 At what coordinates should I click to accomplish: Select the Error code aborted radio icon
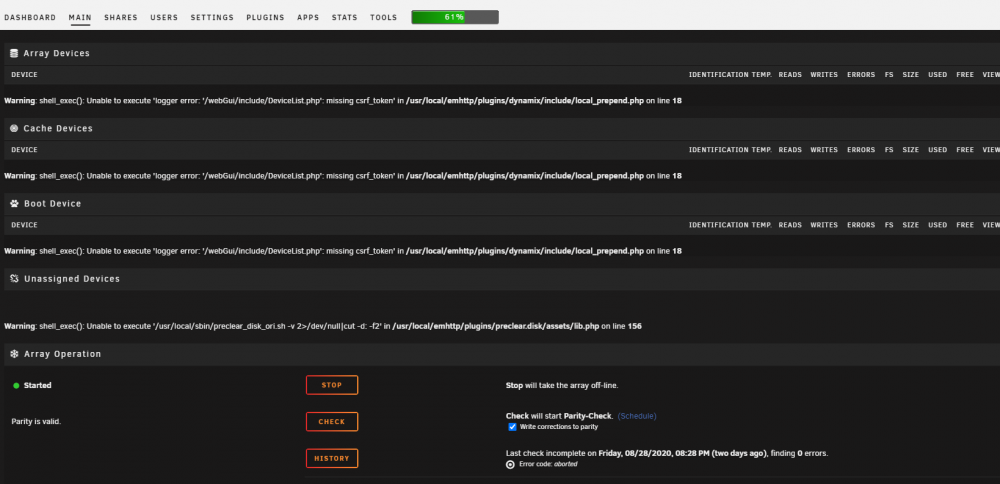[x=510, y=464]
